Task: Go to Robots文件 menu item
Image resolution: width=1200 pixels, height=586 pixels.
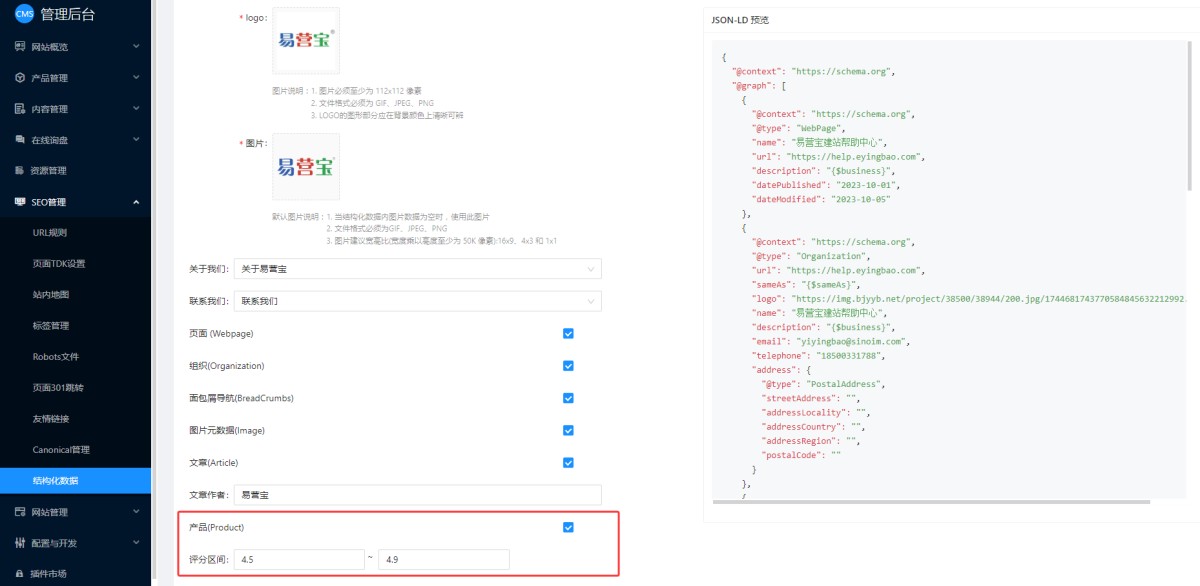Action: click(56, 357)
